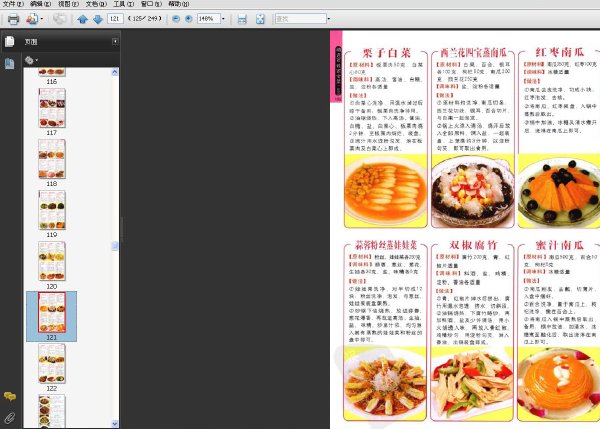600x429 pixels.
Task: Select the page 117 thumbnail
Action: coord(52,108)
